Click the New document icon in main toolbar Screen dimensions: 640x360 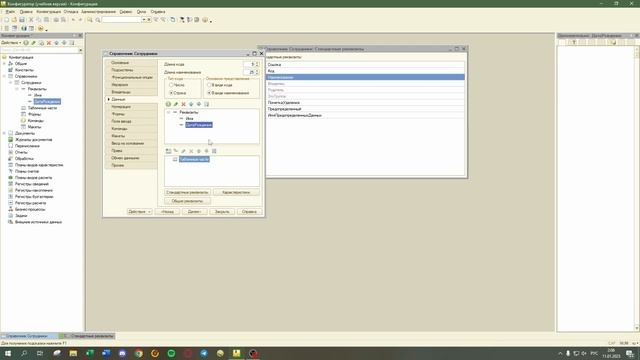[x=6, y=20]
